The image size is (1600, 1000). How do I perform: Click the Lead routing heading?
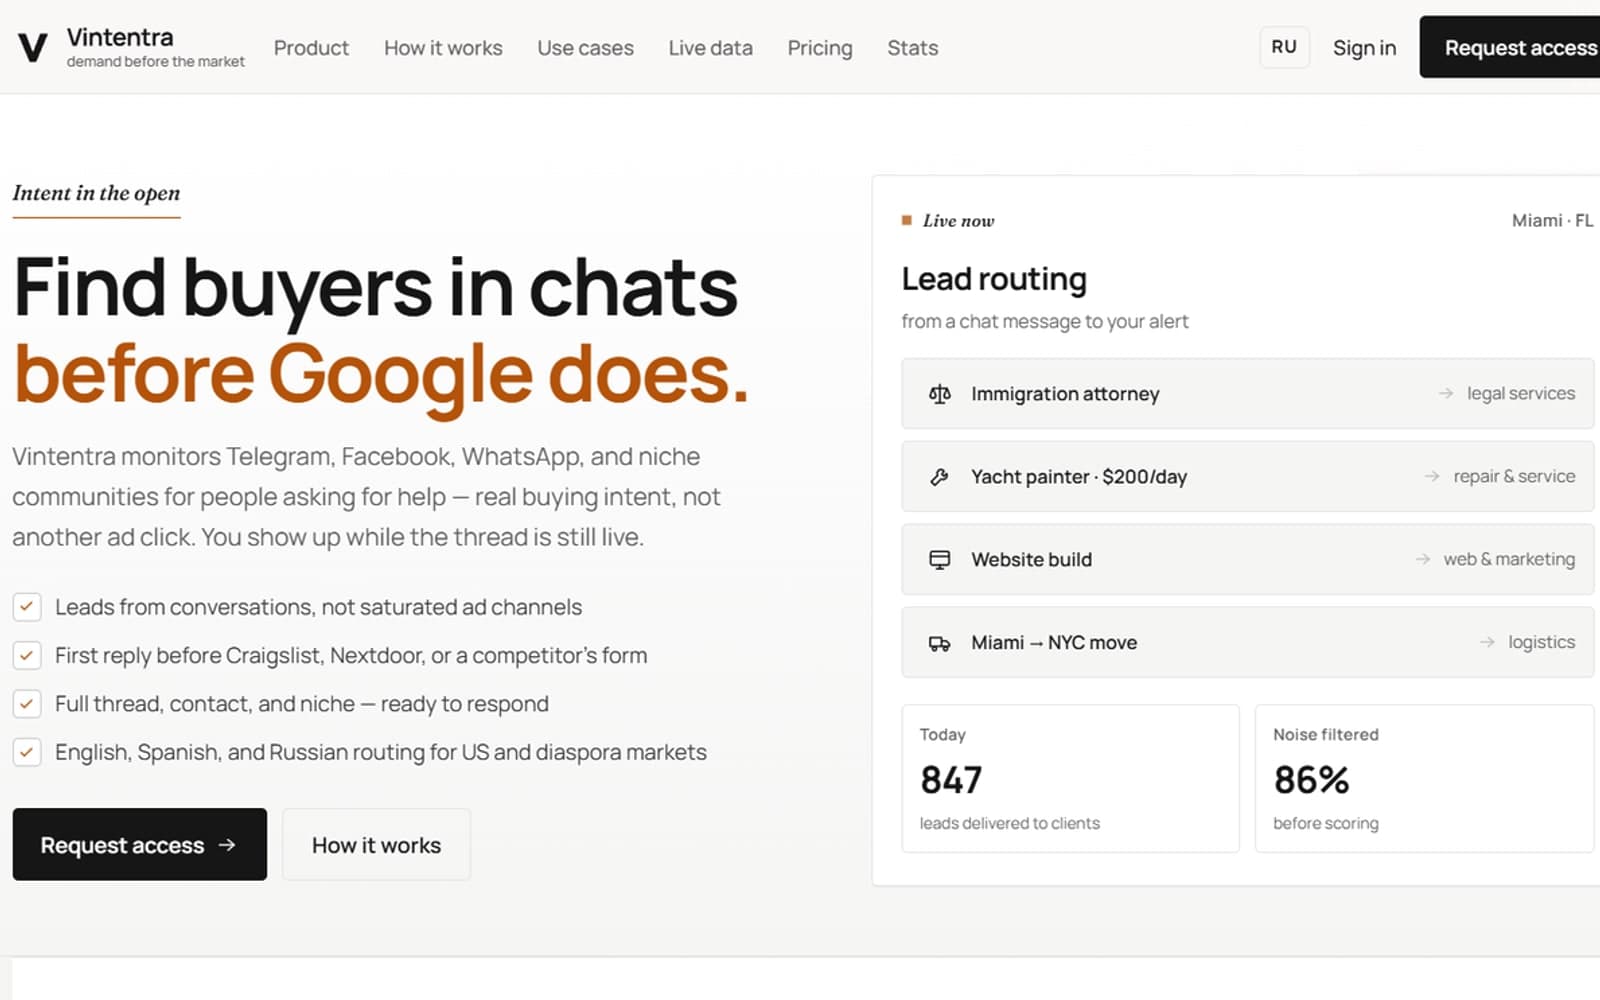point(994,279)
